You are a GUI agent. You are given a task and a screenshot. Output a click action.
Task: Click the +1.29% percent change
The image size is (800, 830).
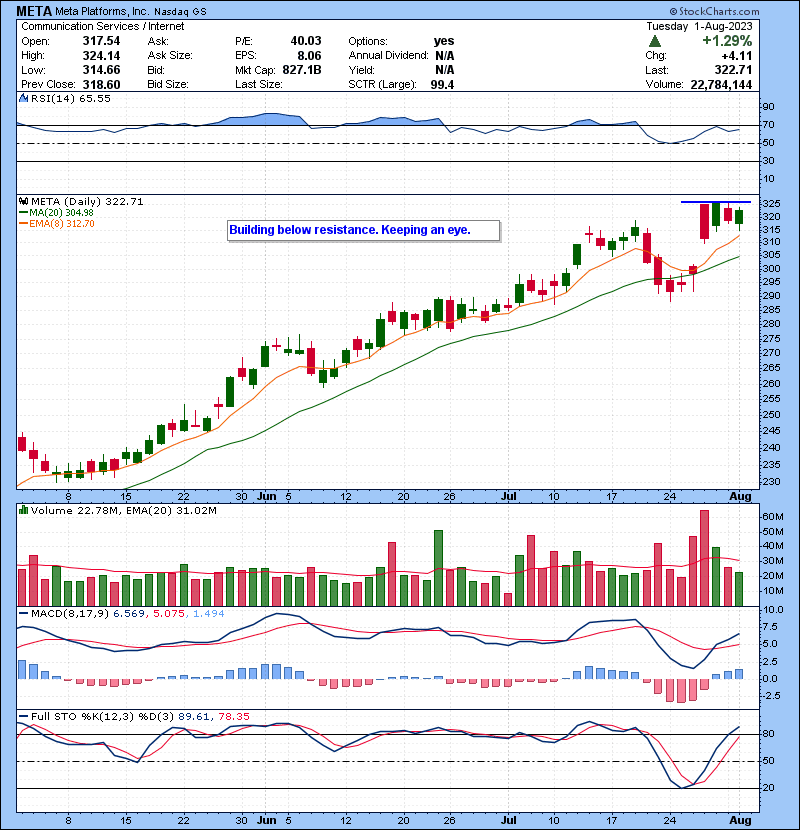coord(727,41)
